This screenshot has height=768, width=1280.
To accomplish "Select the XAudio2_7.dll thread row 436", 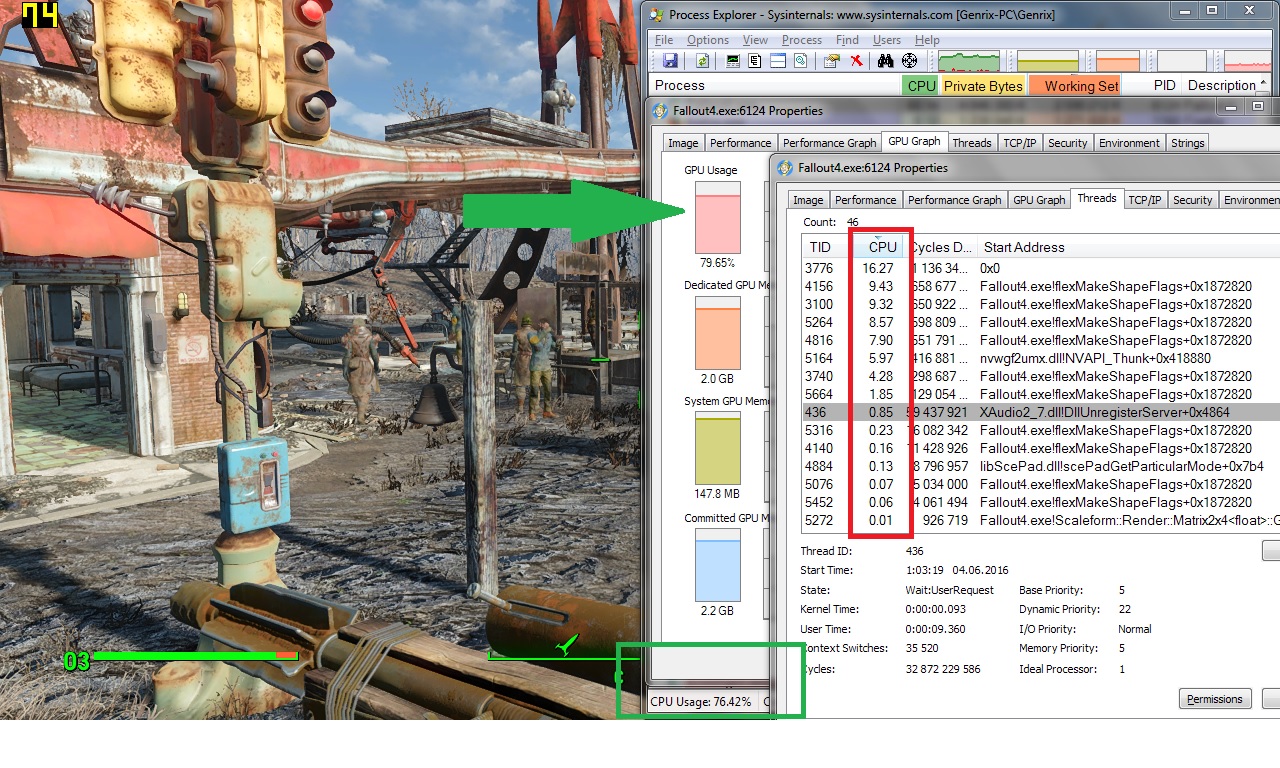I will click(x=1041, y=412).
